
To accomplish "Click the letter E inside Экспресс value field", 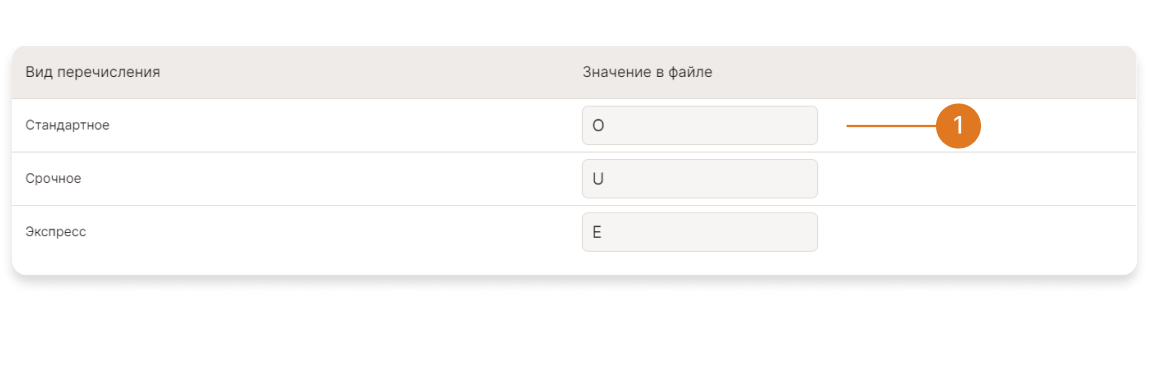I will (597, 232).
